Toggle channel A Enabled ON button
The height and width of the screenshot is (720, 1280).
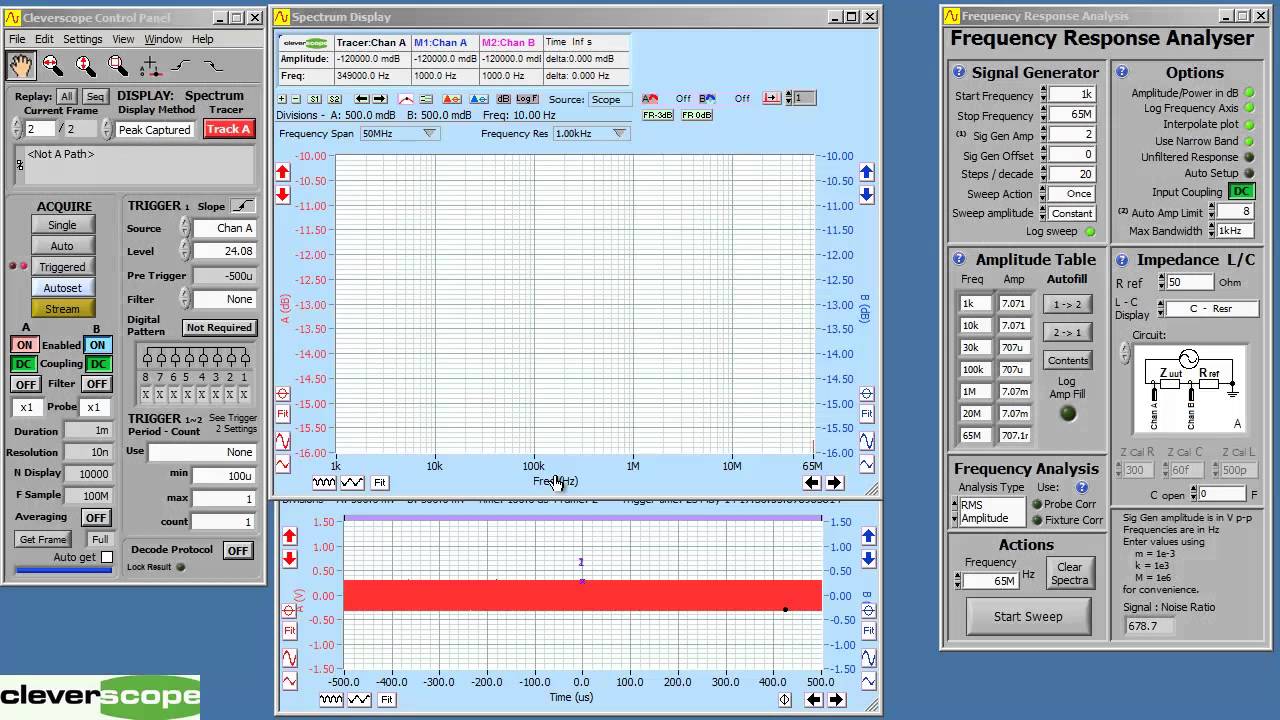click(x=24, y=345)
